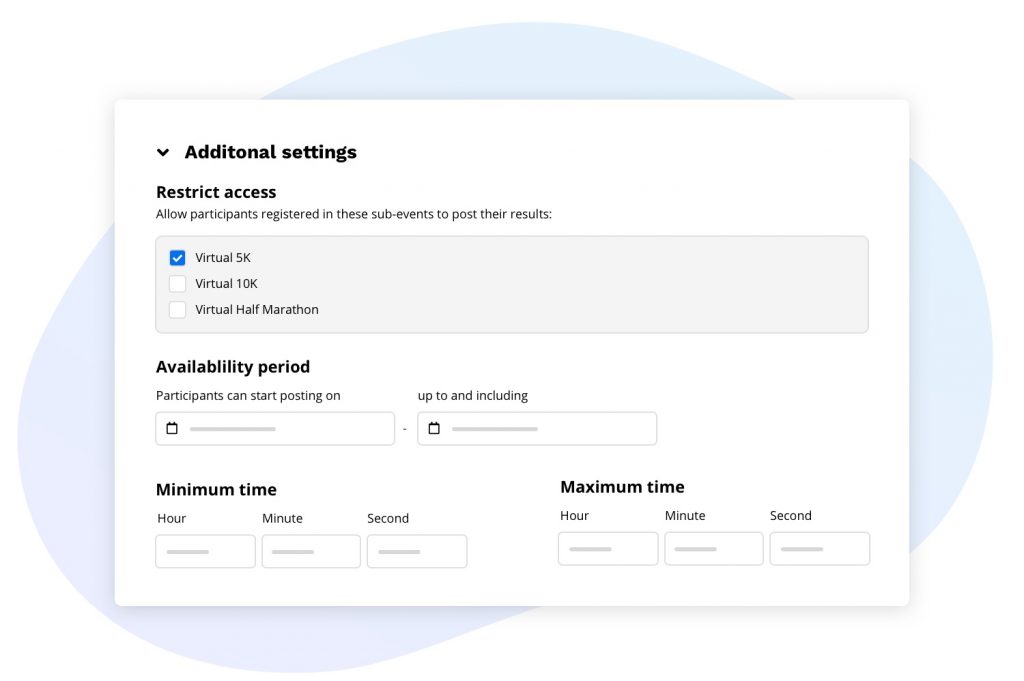
Task: Click the end date calendar icon
Action: (x=434, y=429)
